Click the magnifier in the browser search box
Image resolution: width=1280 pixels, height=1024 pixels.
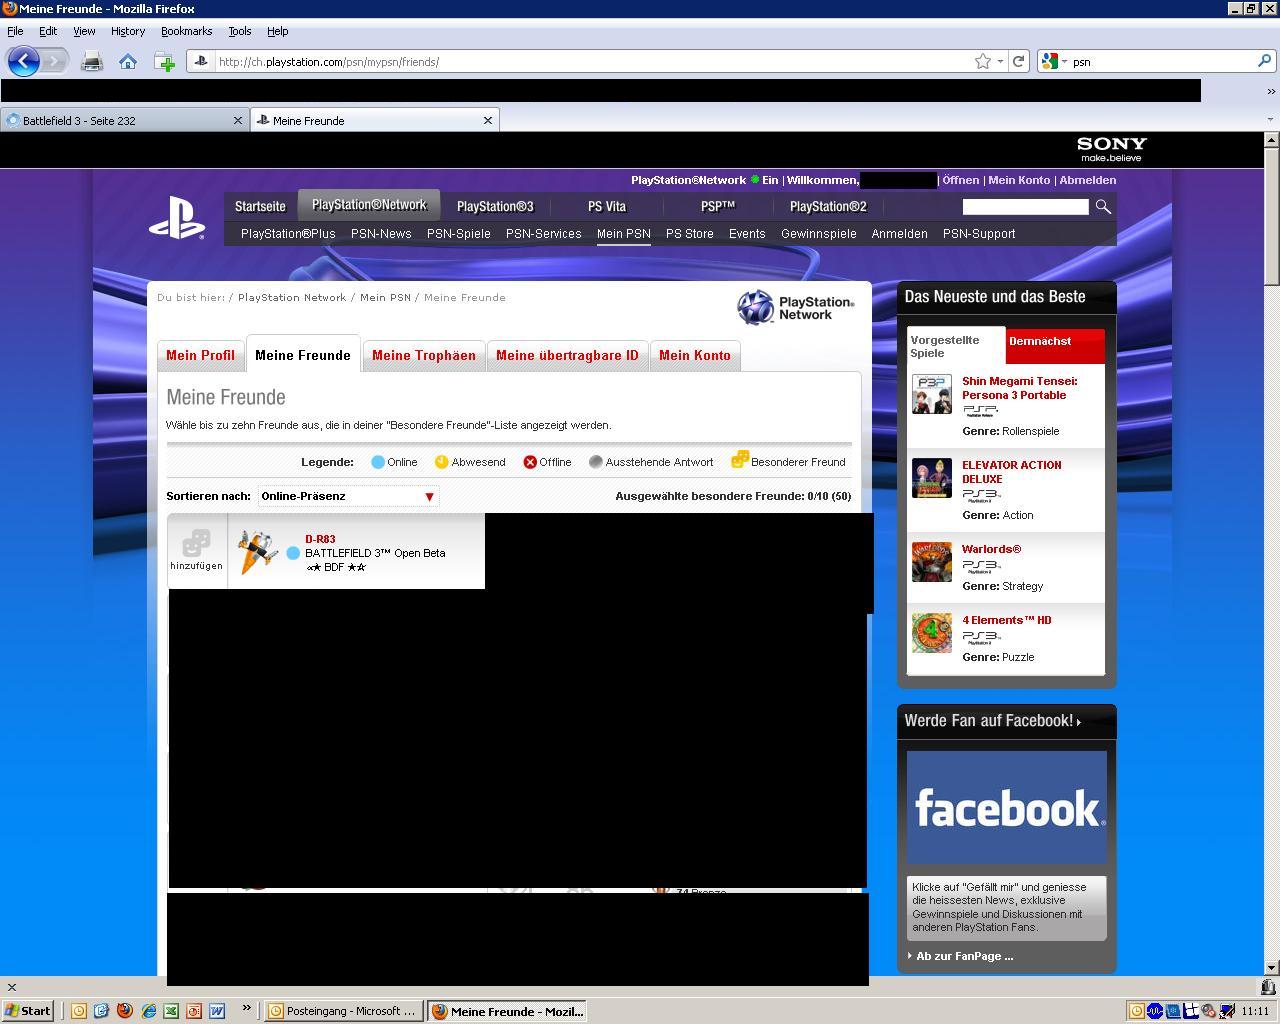1264,61
